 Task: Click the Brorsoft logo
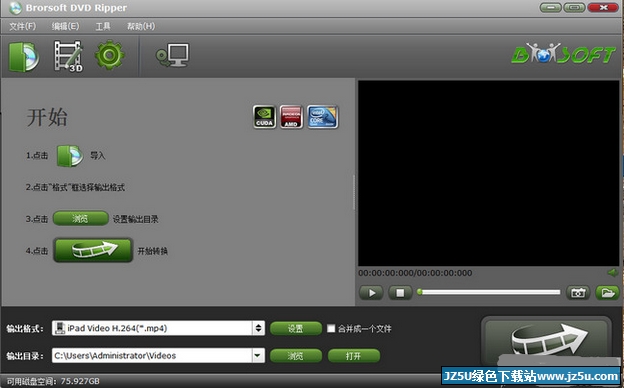click(563, 54)
